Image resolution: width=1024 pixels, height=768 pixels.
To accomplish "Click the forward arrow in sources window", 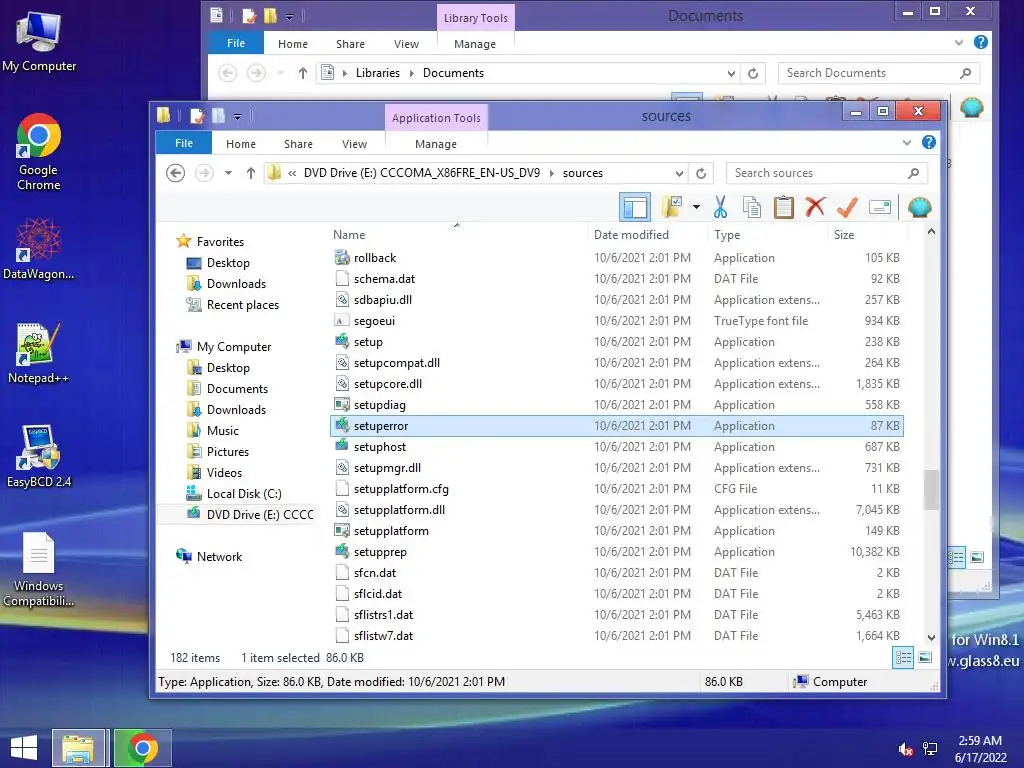I will click(x=204, y=173).
